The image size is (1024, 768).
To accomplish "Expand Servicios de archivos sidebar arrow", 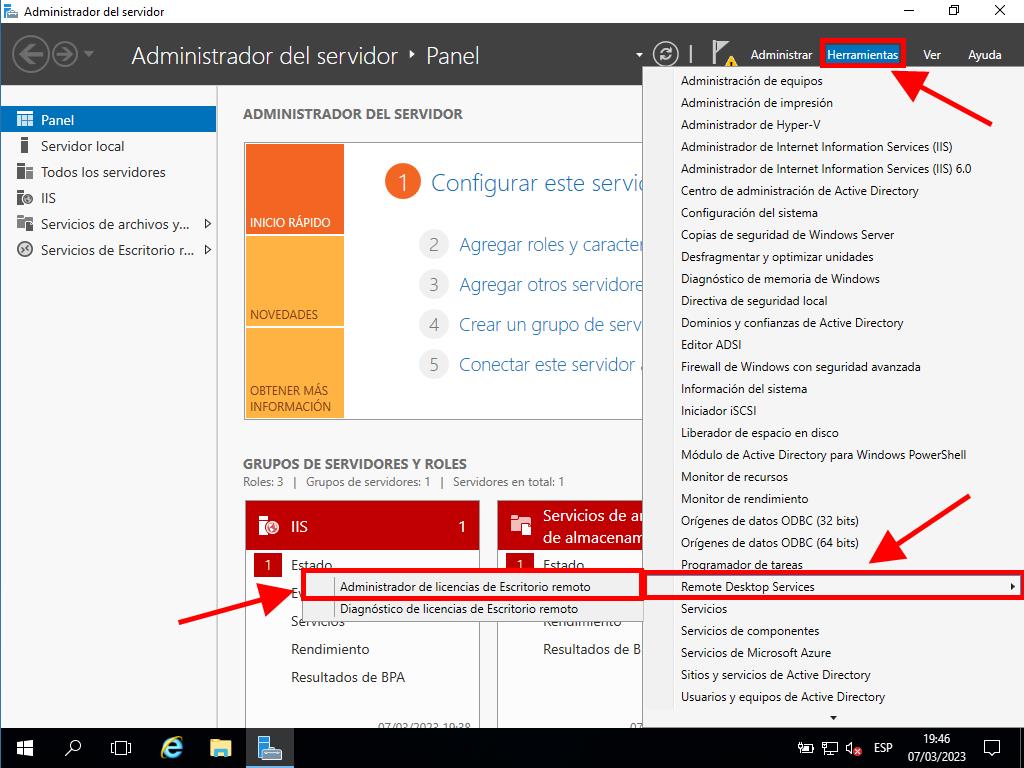I will point(207,224).
